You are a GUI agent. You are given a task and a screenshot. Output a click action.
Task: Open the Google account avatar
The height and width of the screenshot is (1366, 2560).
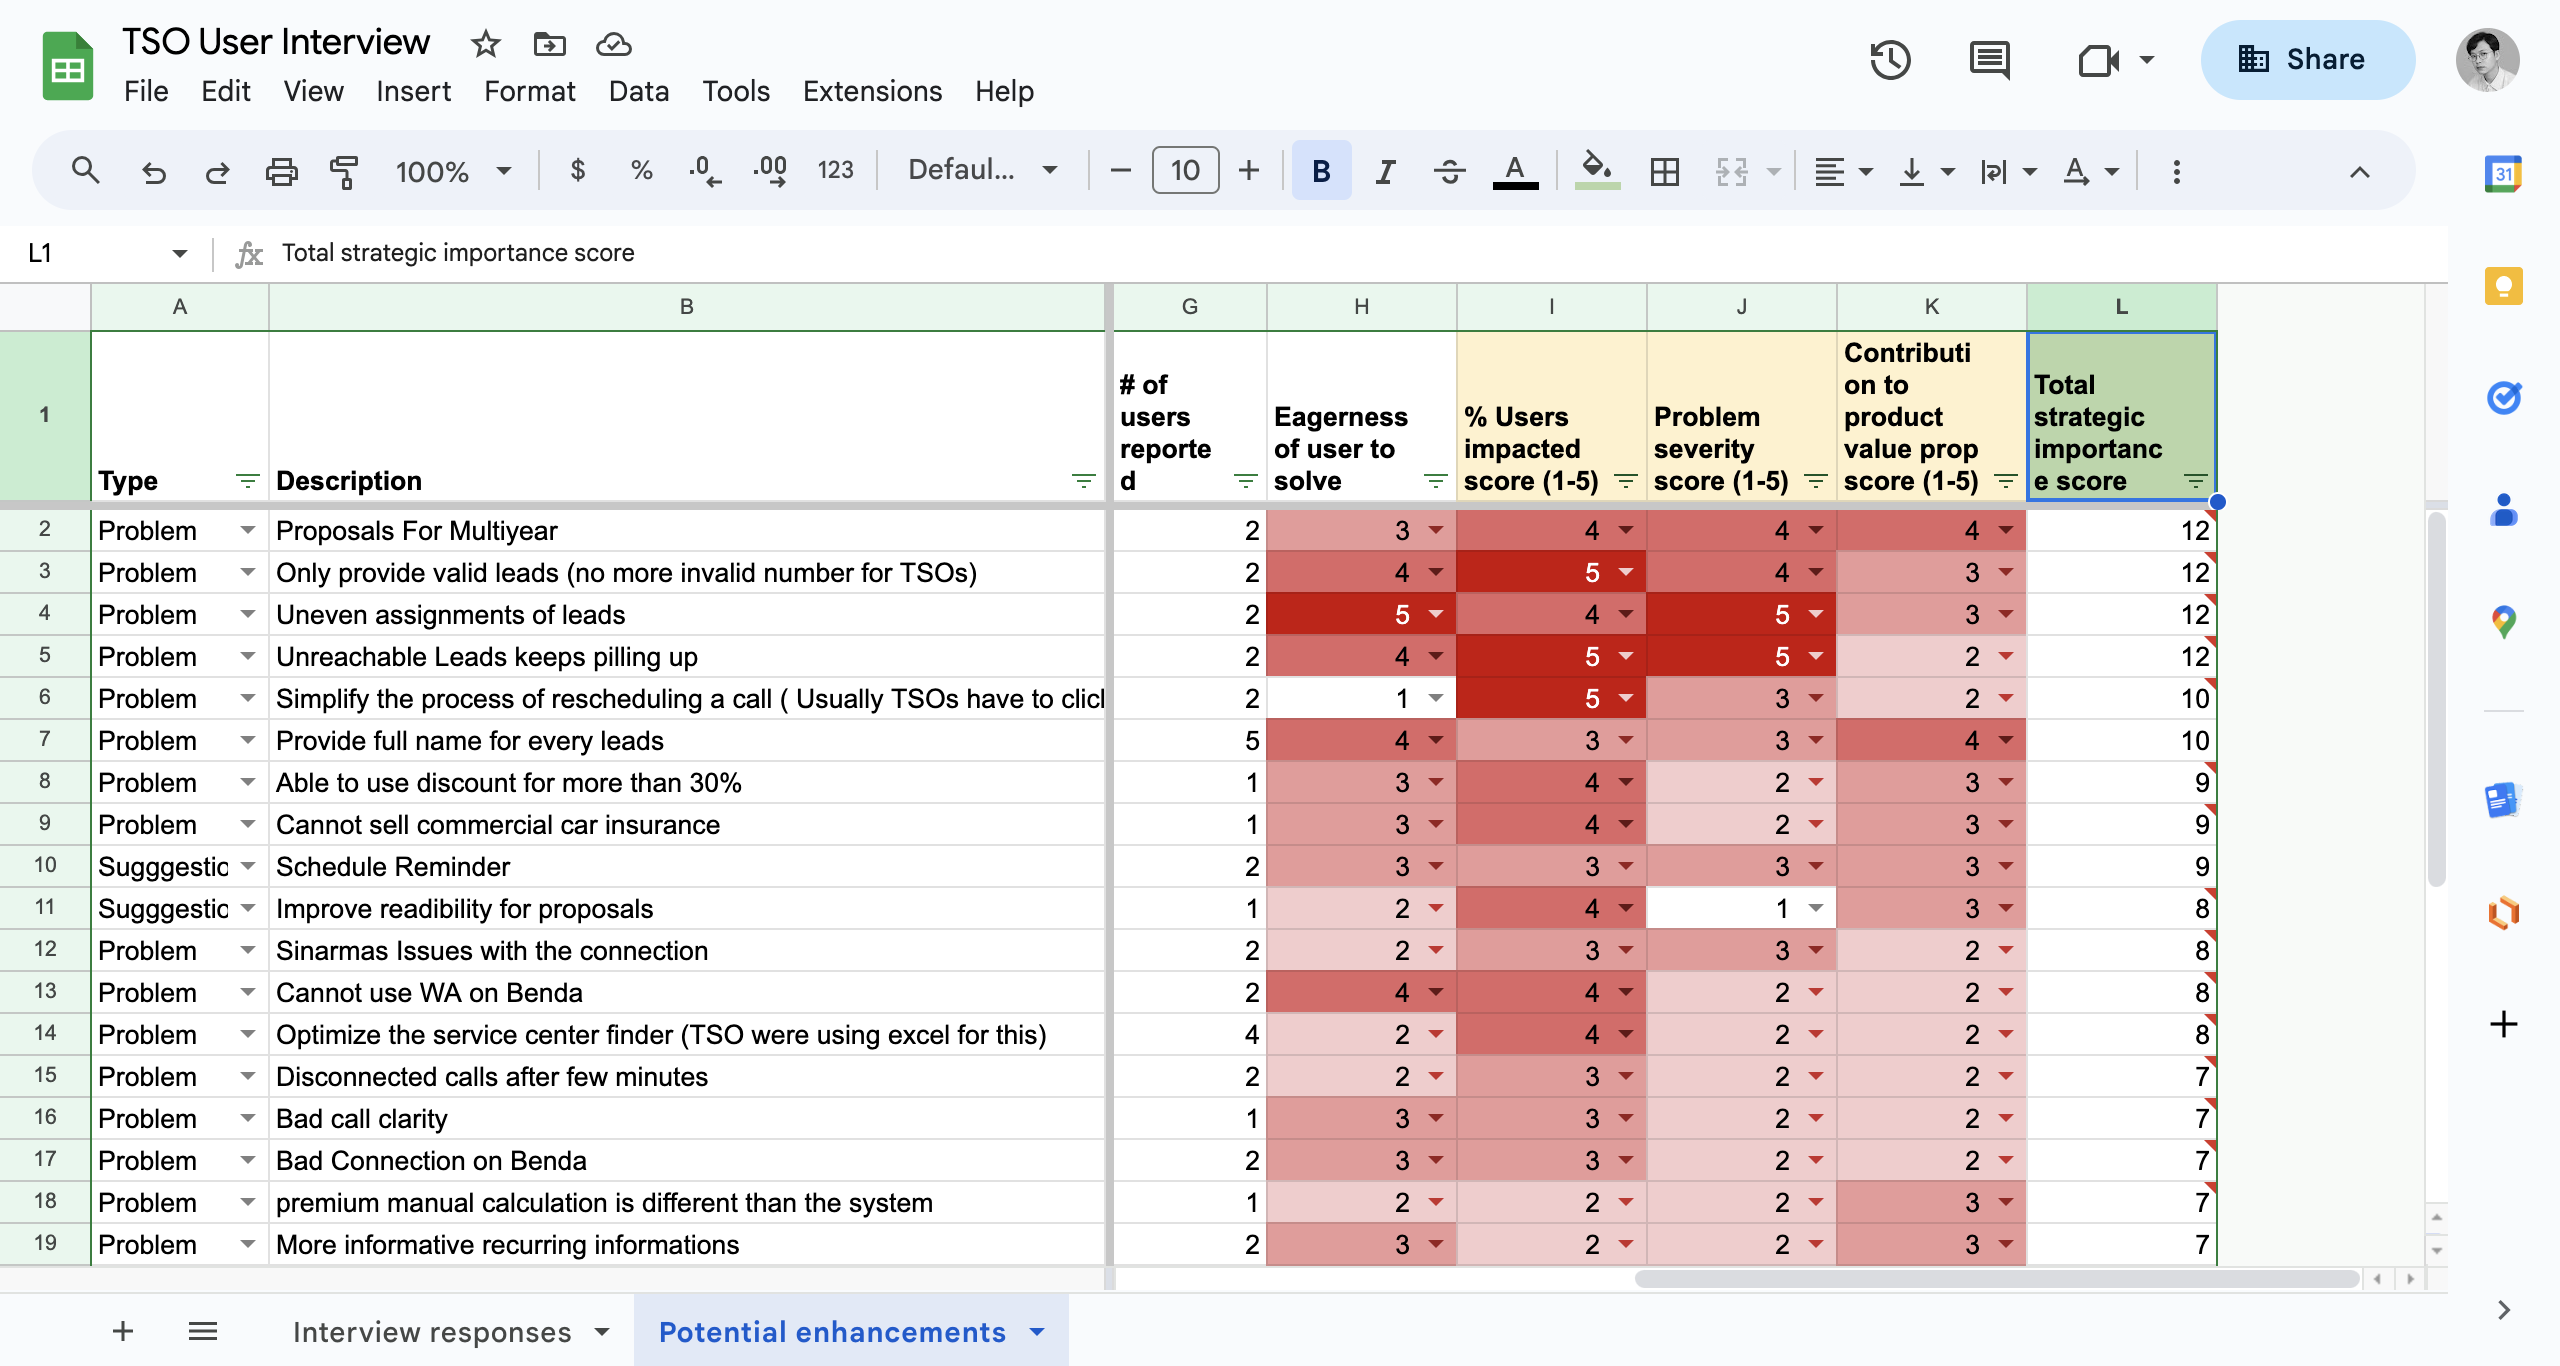point(2487,60)
